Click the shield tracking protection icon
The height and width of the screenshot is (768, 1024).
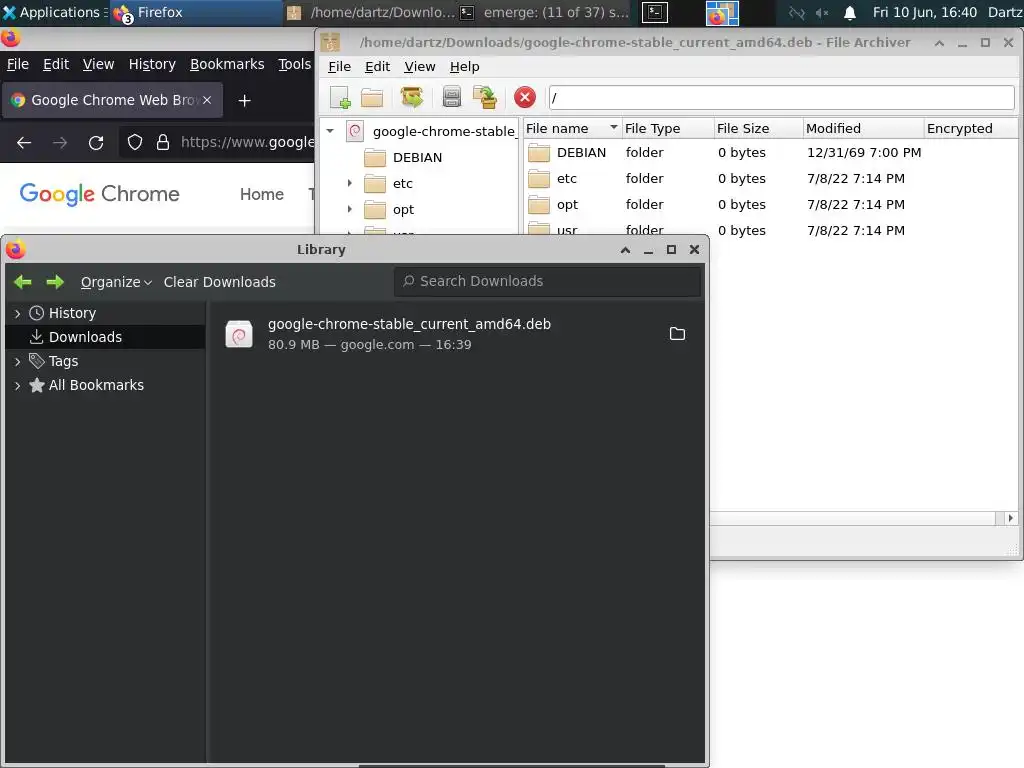tap(135, 142)
